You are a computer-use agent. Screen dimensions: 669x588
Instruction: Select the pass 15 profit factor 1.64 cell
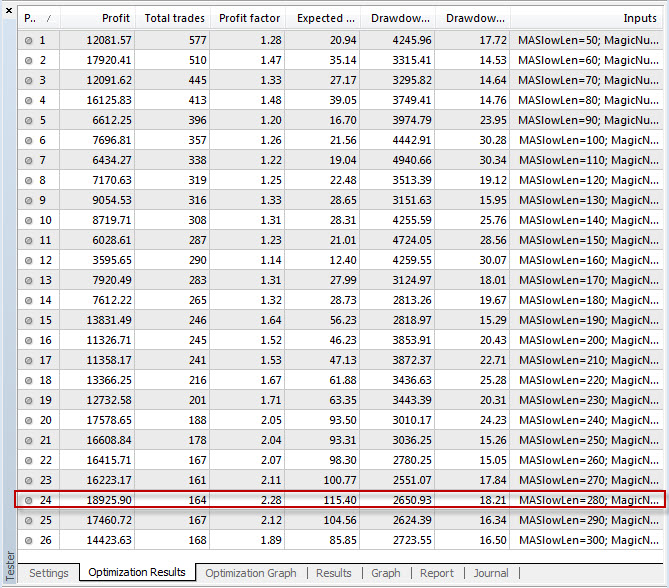[248, 320]
